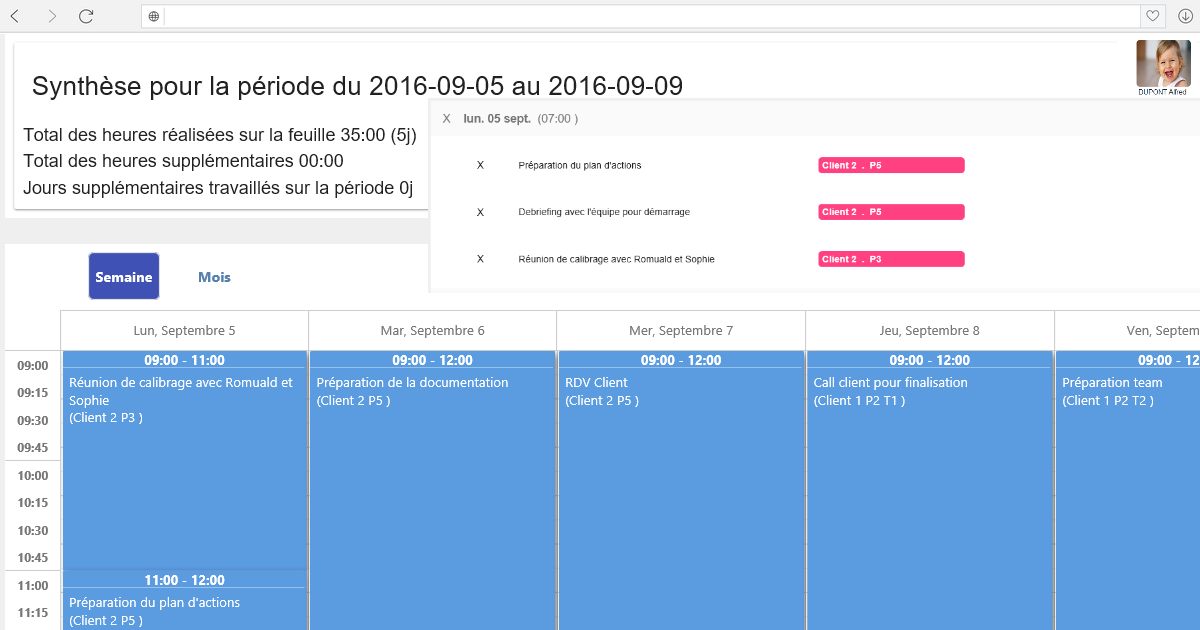Click the 11:00 time slot label
The width and height of the screenshot is (1200, 630).
click(33, 586)
